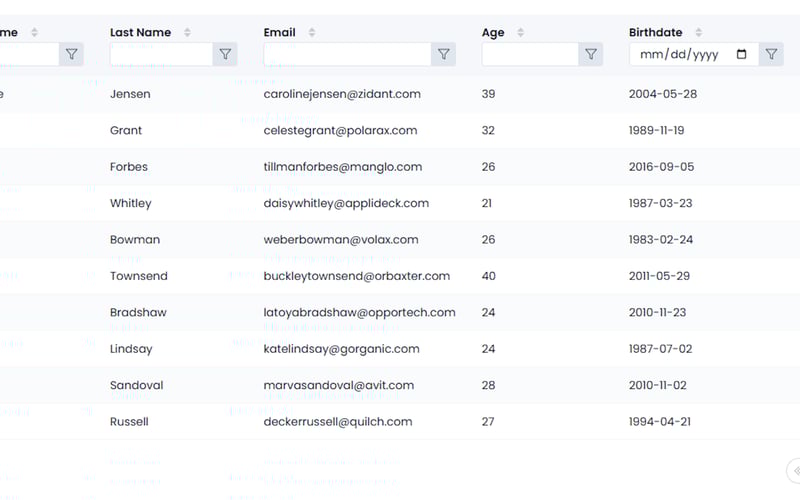The height and width of the screenshot is (500, 800).
Task: Select the Sandoval last name cell
Action: pyautogui.click(x=137, y=385)
